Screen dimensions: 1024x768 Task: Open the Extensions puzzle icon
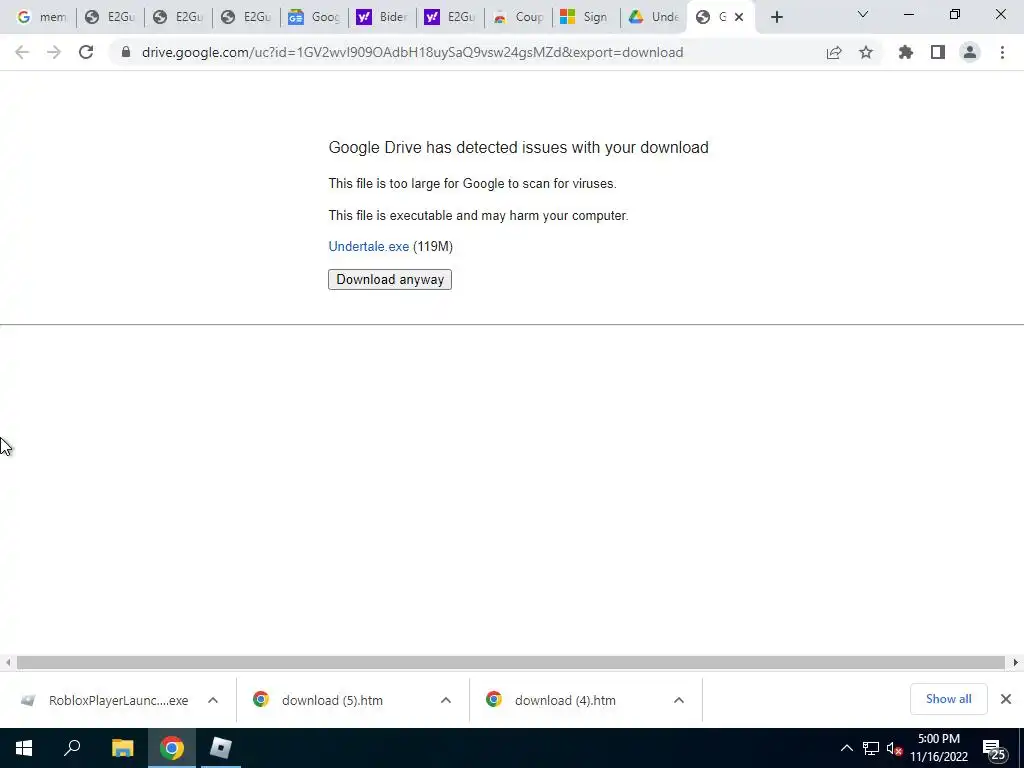(x=906, y=52)
